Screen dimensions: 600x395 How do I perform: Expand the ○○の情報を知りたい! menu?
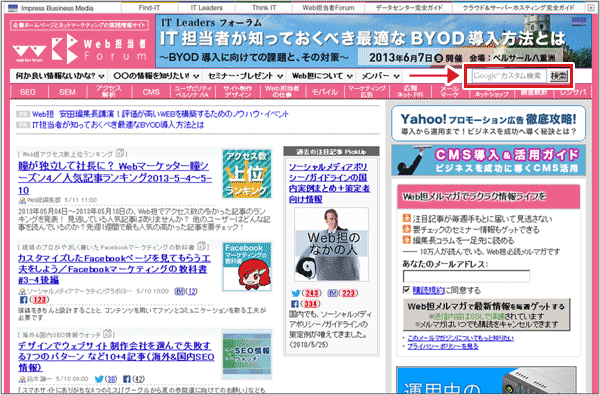coord(156,76)
